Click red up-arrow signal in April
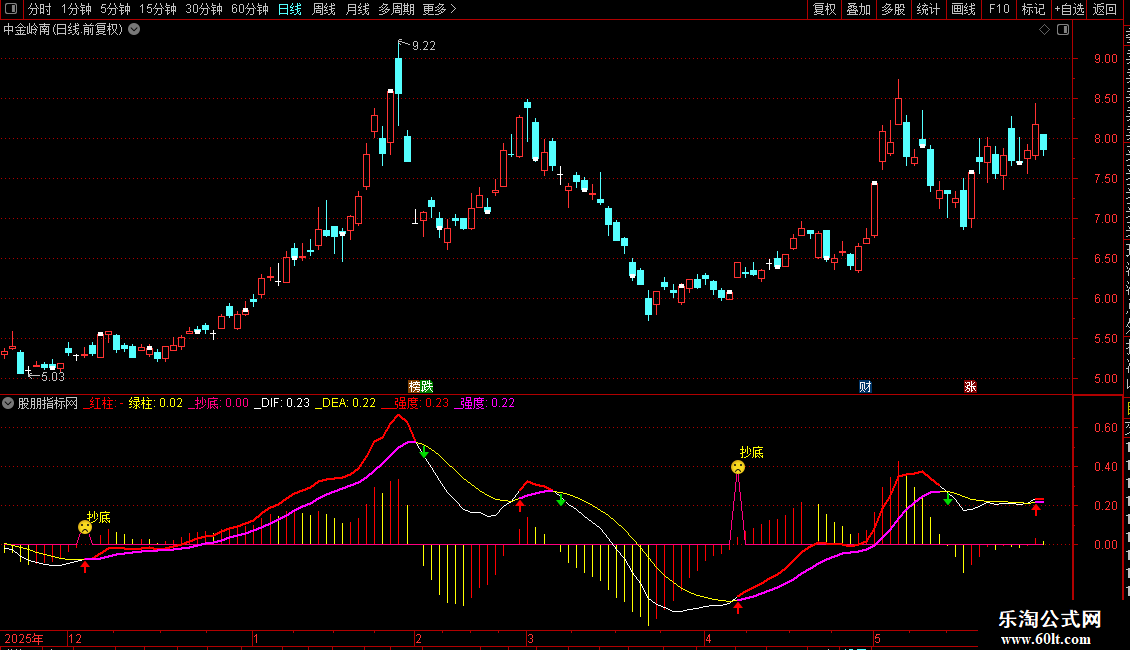This screenshot has width=1130, height=650. pyautogui.click(x=737, y=607)
